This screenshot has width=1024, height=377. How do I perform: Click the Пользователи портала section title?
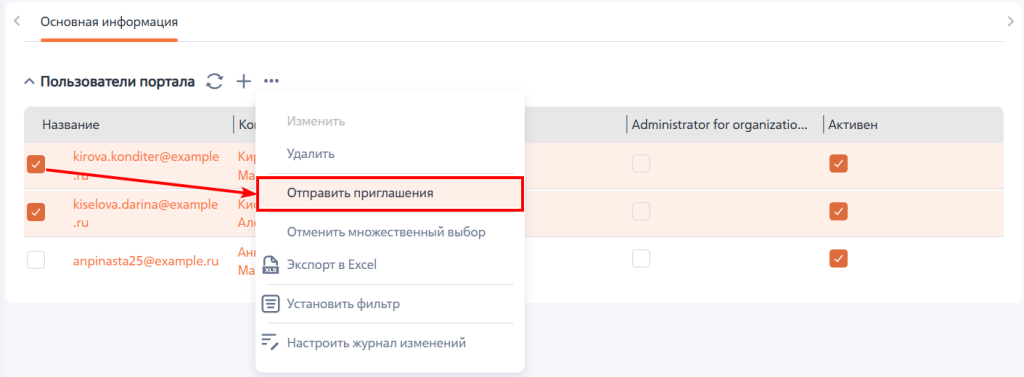point(118,82)
